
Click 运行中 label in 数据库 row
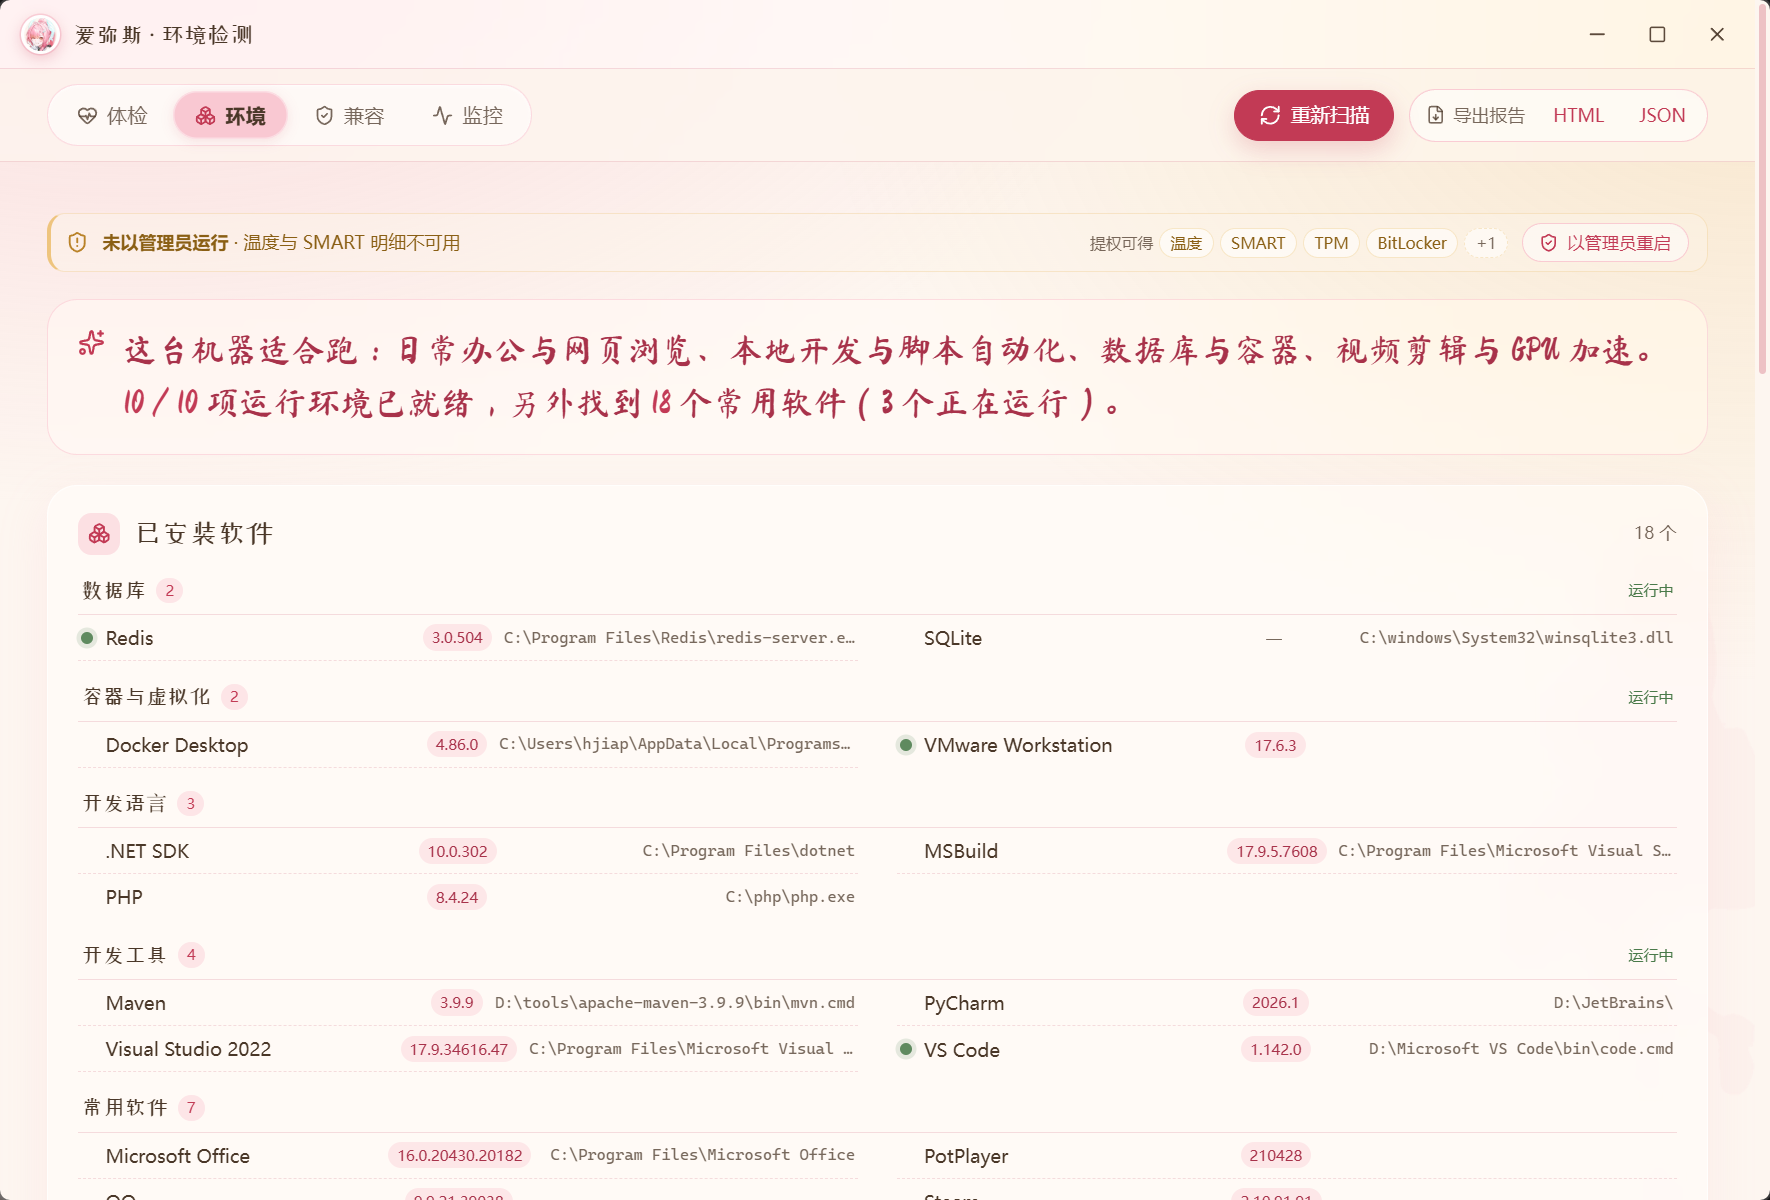click(x=1650, y=591)
